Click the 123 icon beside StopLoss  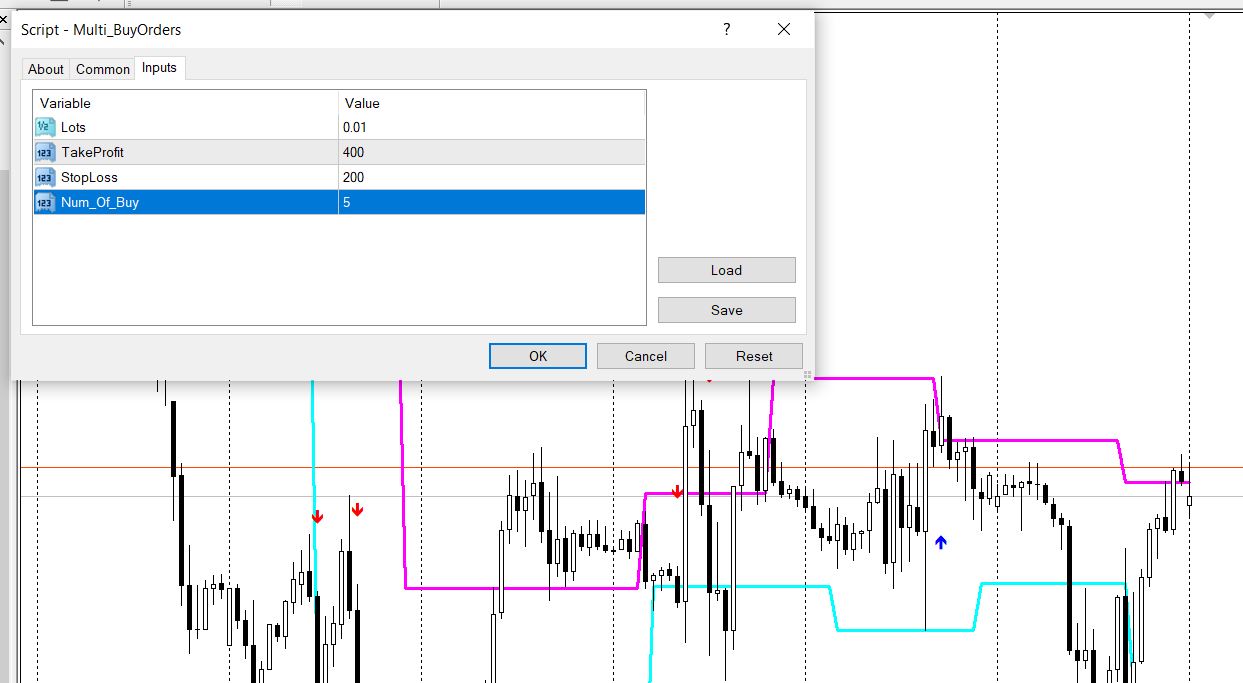click(x=44, y=177)
